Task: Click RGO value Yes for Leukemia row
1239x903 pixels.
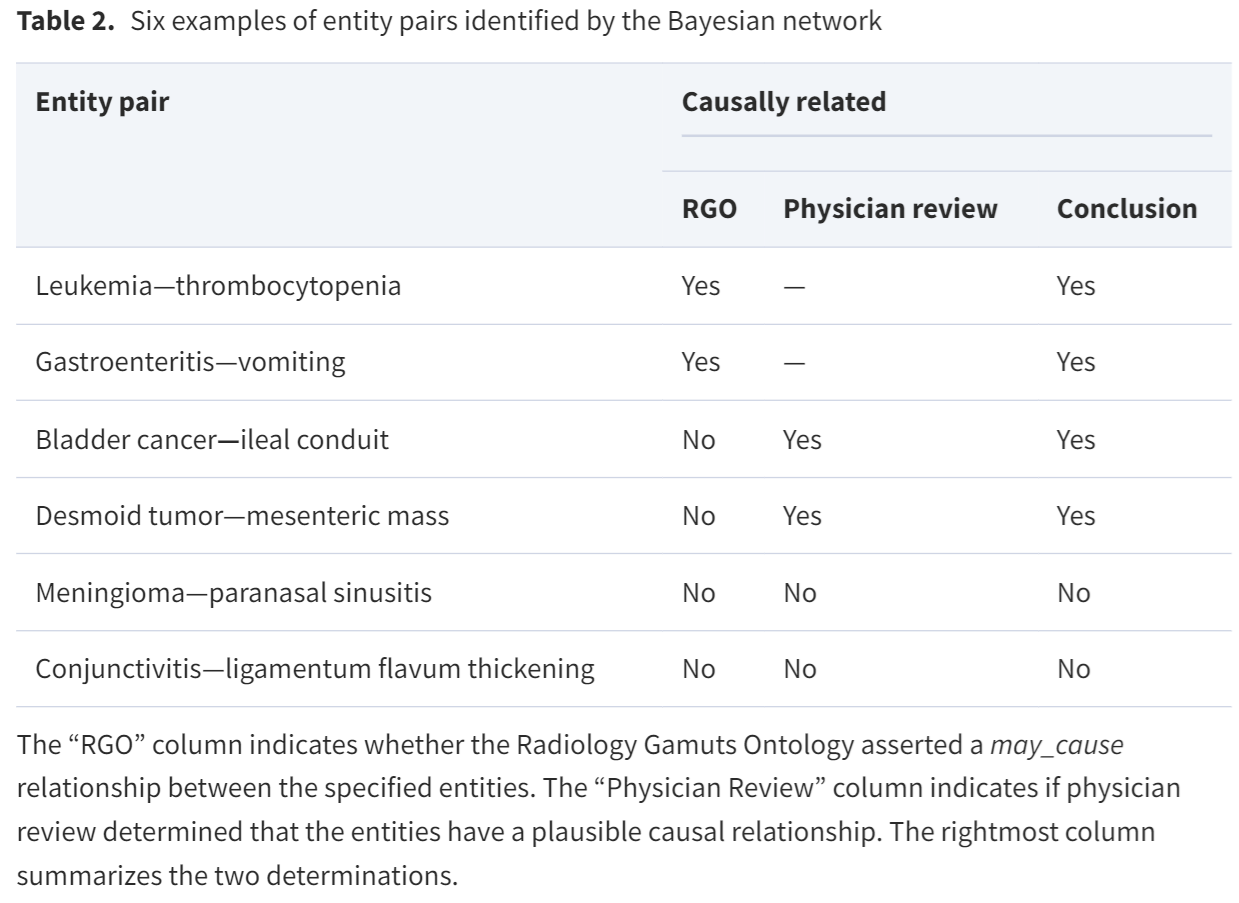Action: (700, 286)
